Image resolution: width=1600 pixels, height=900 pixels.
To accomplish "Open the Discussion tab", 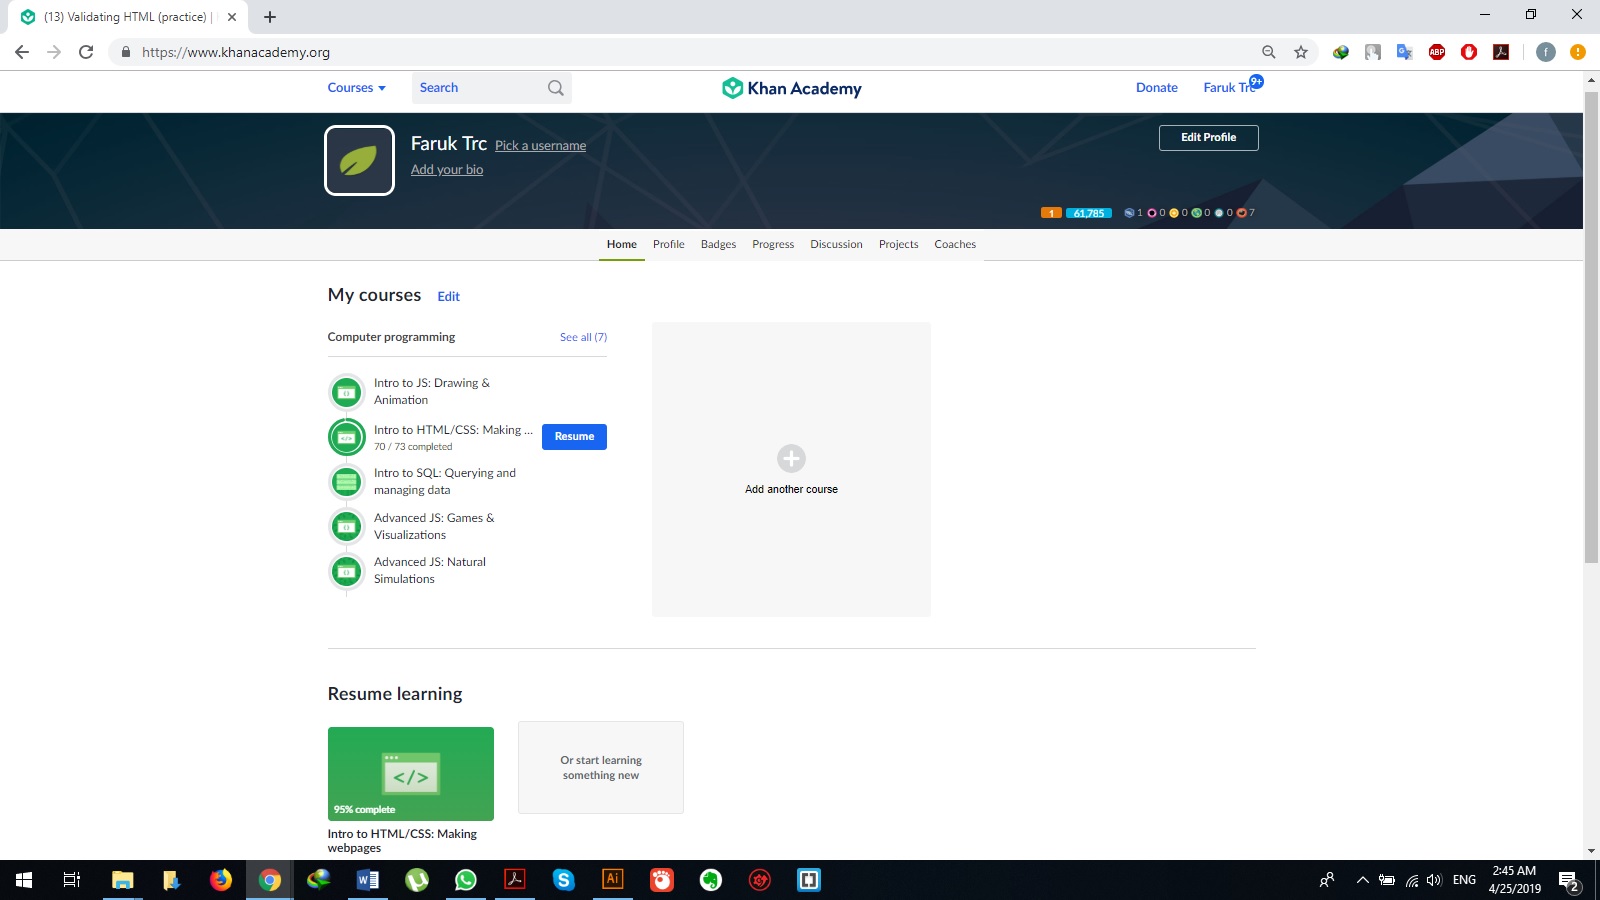I will pos(836,244).
